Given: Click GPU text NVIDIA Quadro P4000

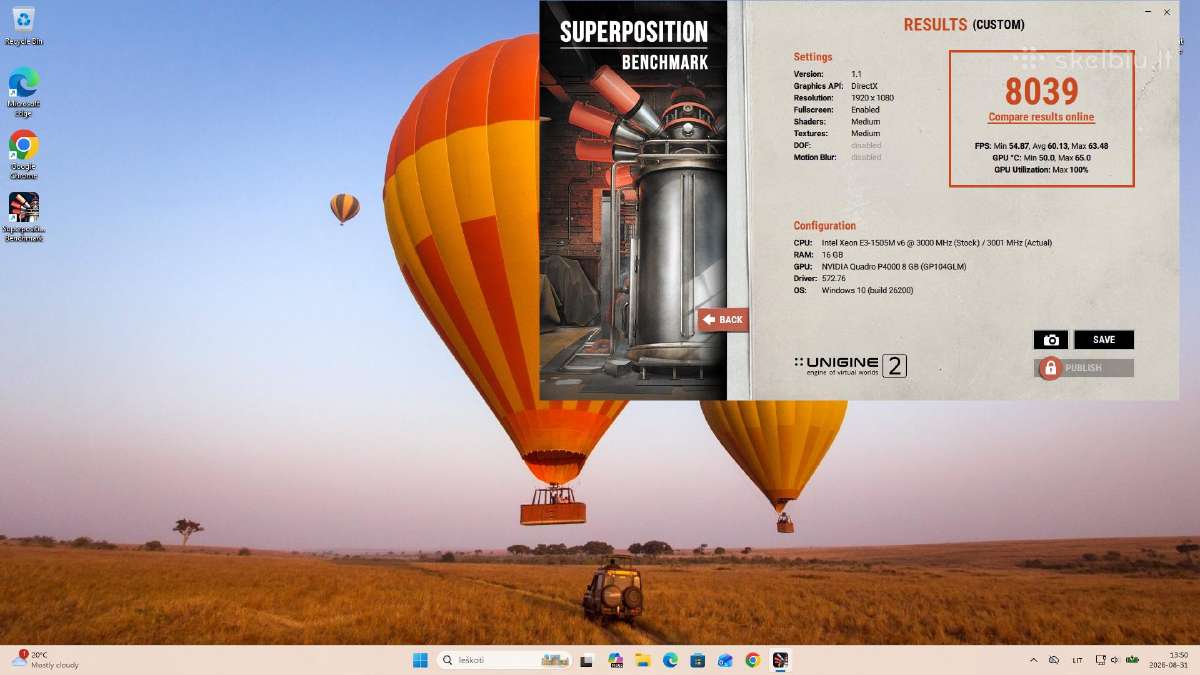Looking at the screenshot, I should 894,267.
